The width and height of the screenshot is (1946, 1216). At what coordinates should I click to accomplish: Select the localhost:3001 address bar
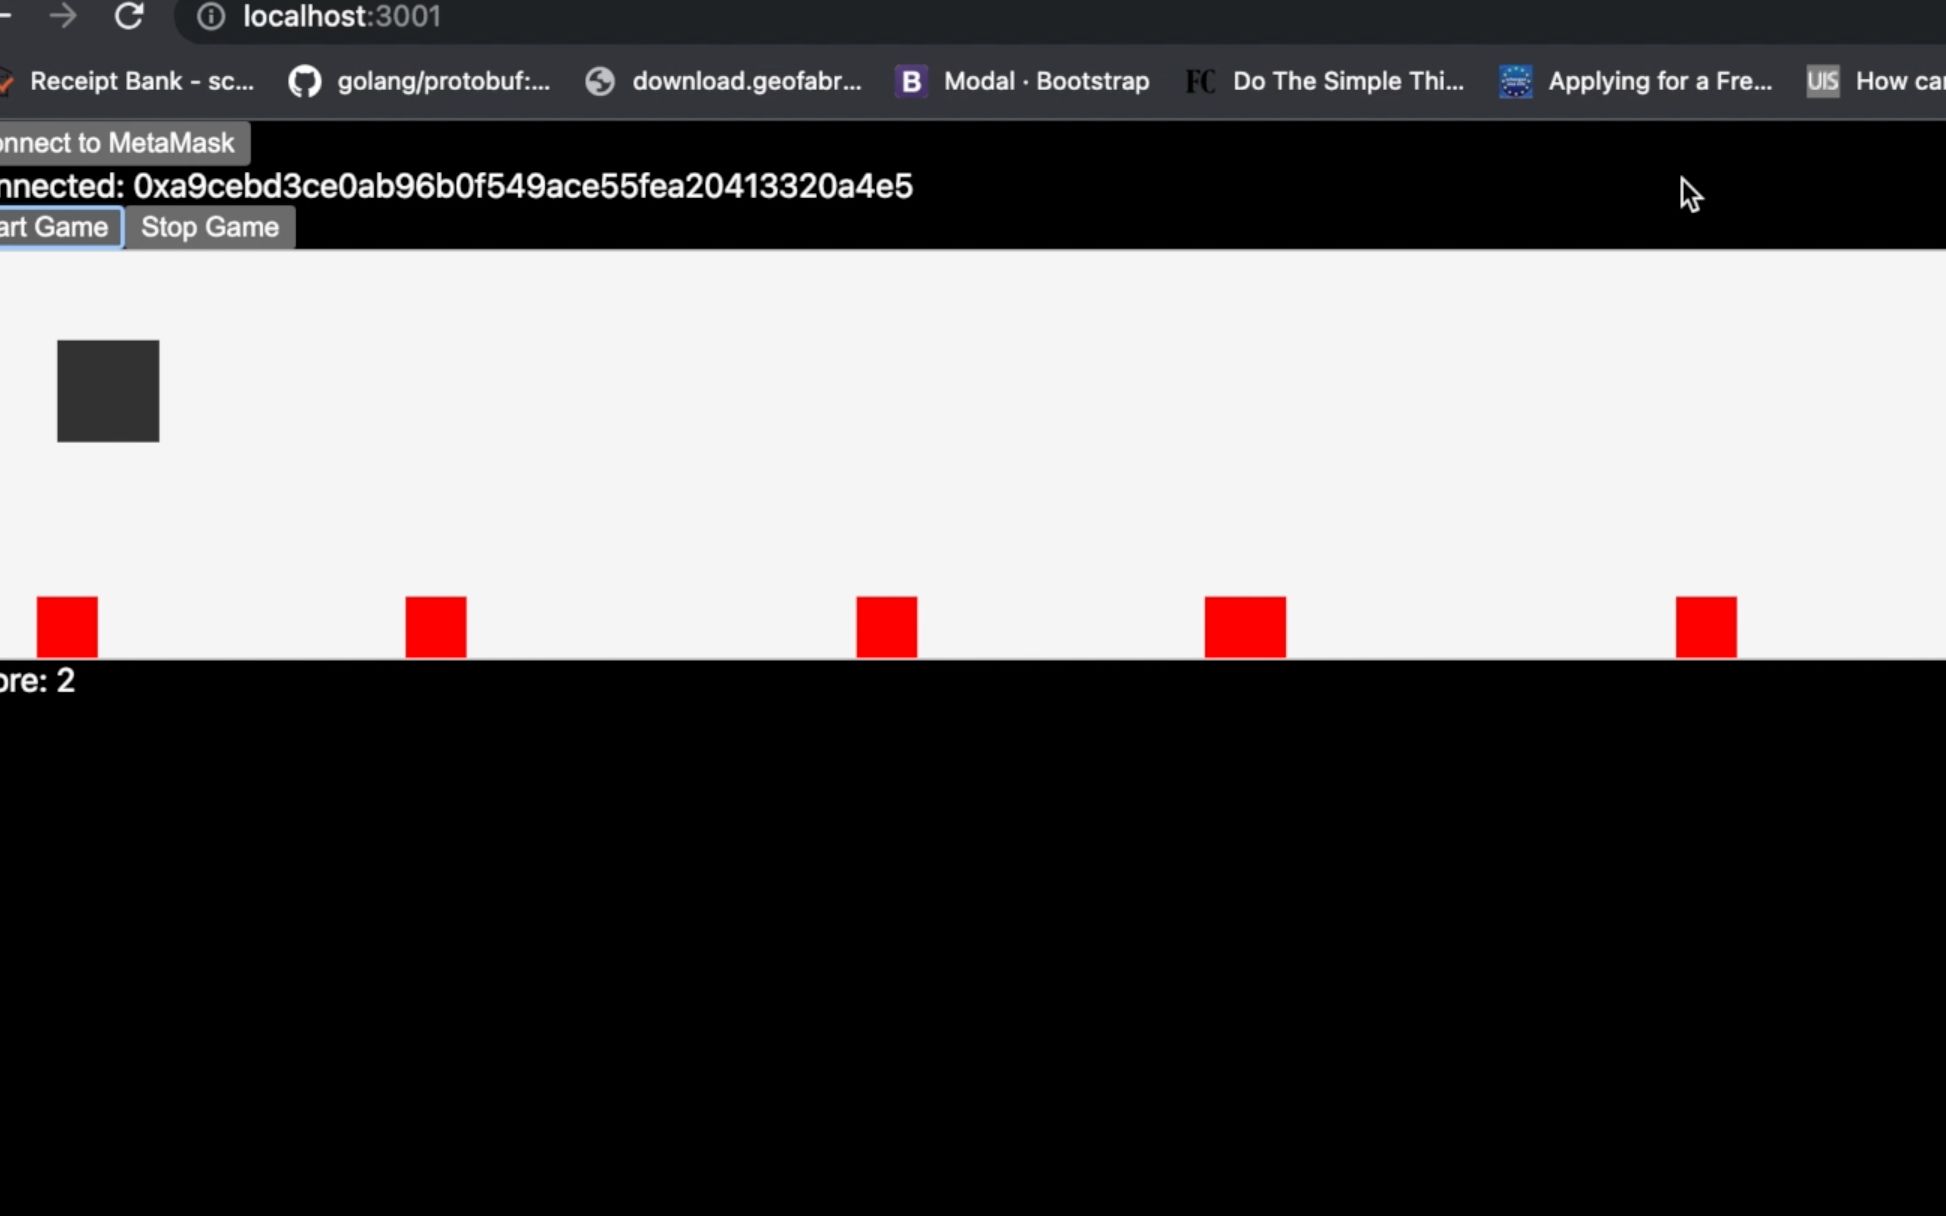point(340,15)
